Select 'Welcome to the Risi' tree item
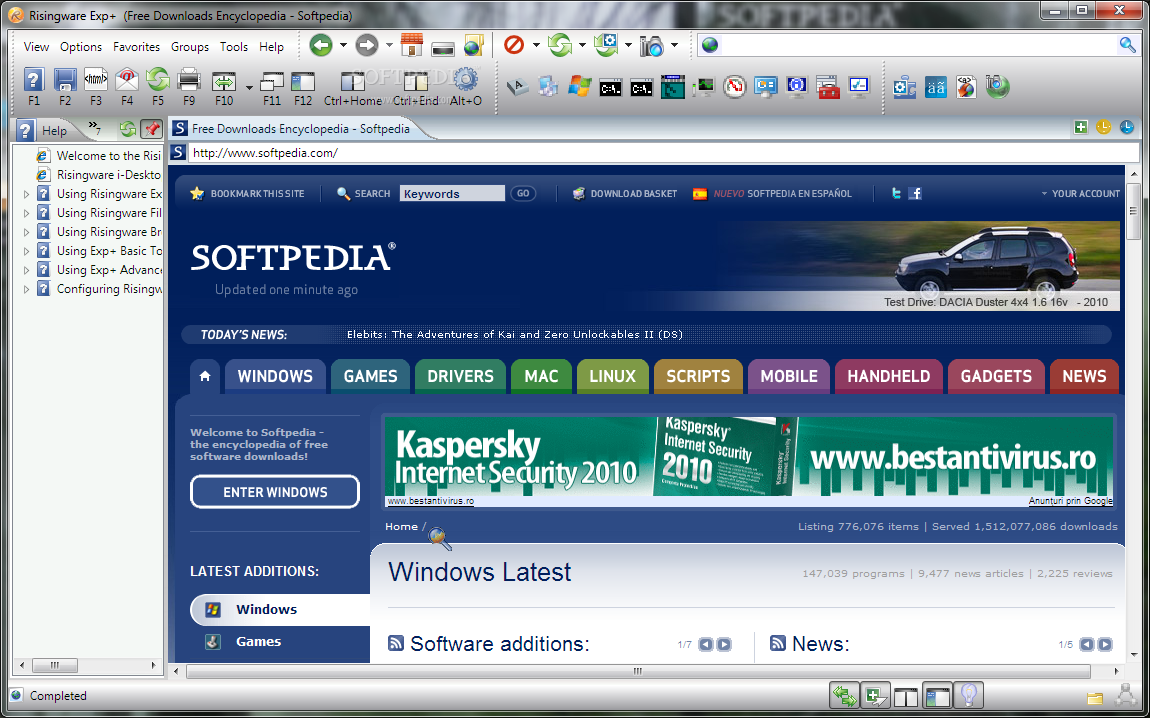1150x718 pixels. click(109, 155)
